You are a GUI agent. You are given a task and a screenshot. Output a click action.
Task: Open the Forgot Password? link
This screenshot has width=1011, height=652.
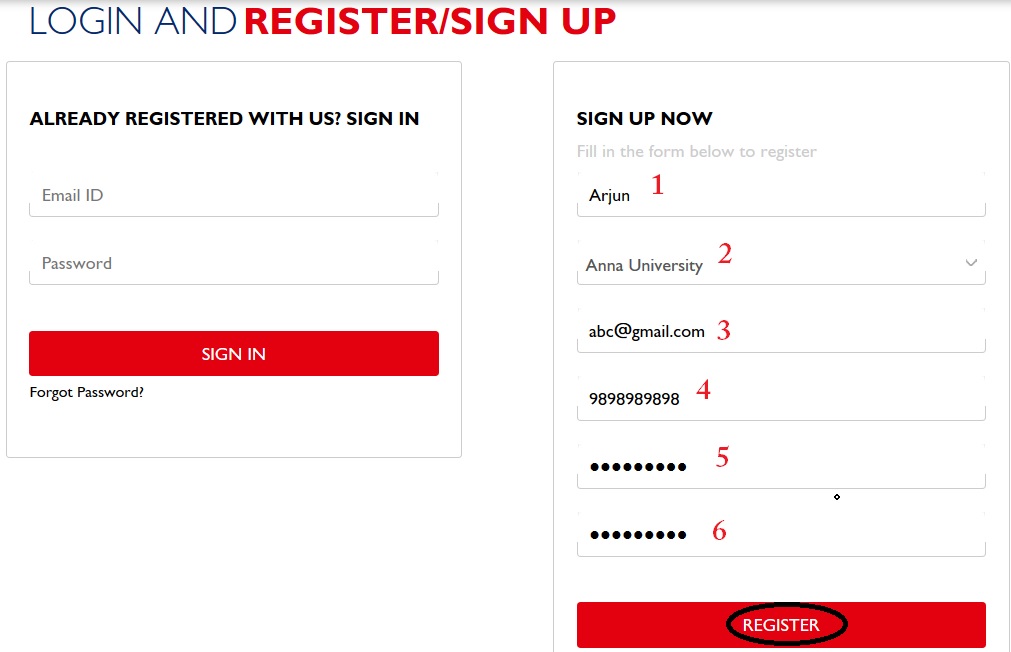click(x=87, y=392)
